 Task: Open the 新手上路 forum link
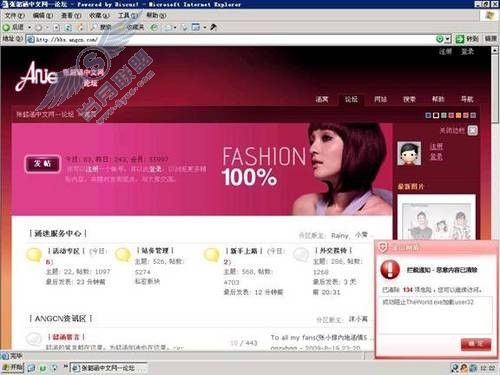click(x=244, y=251)
